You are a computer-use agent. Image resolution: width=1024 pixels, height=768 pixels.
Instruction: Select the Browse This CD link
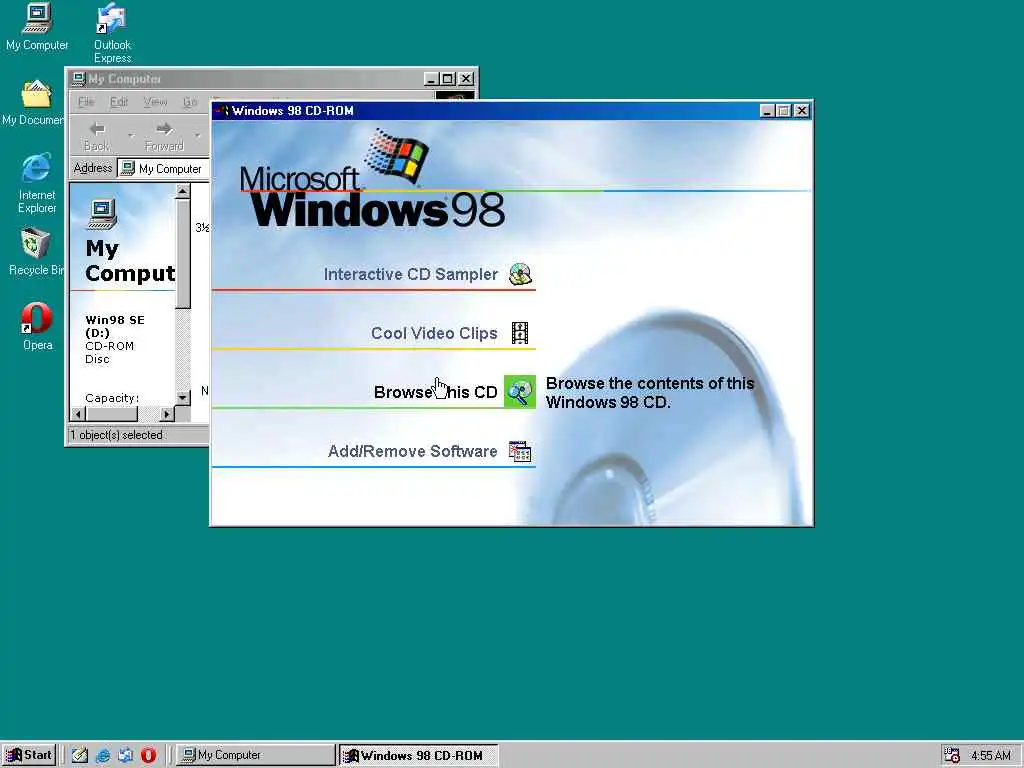(x=436, y=392)
